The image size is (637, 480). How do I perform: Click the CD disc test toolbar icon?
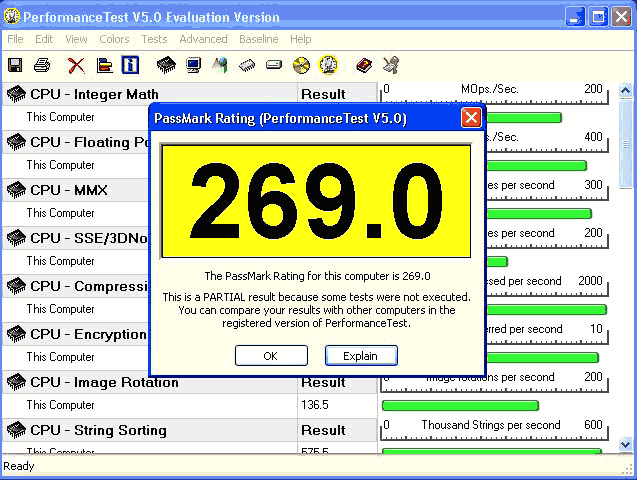(301, 65)
